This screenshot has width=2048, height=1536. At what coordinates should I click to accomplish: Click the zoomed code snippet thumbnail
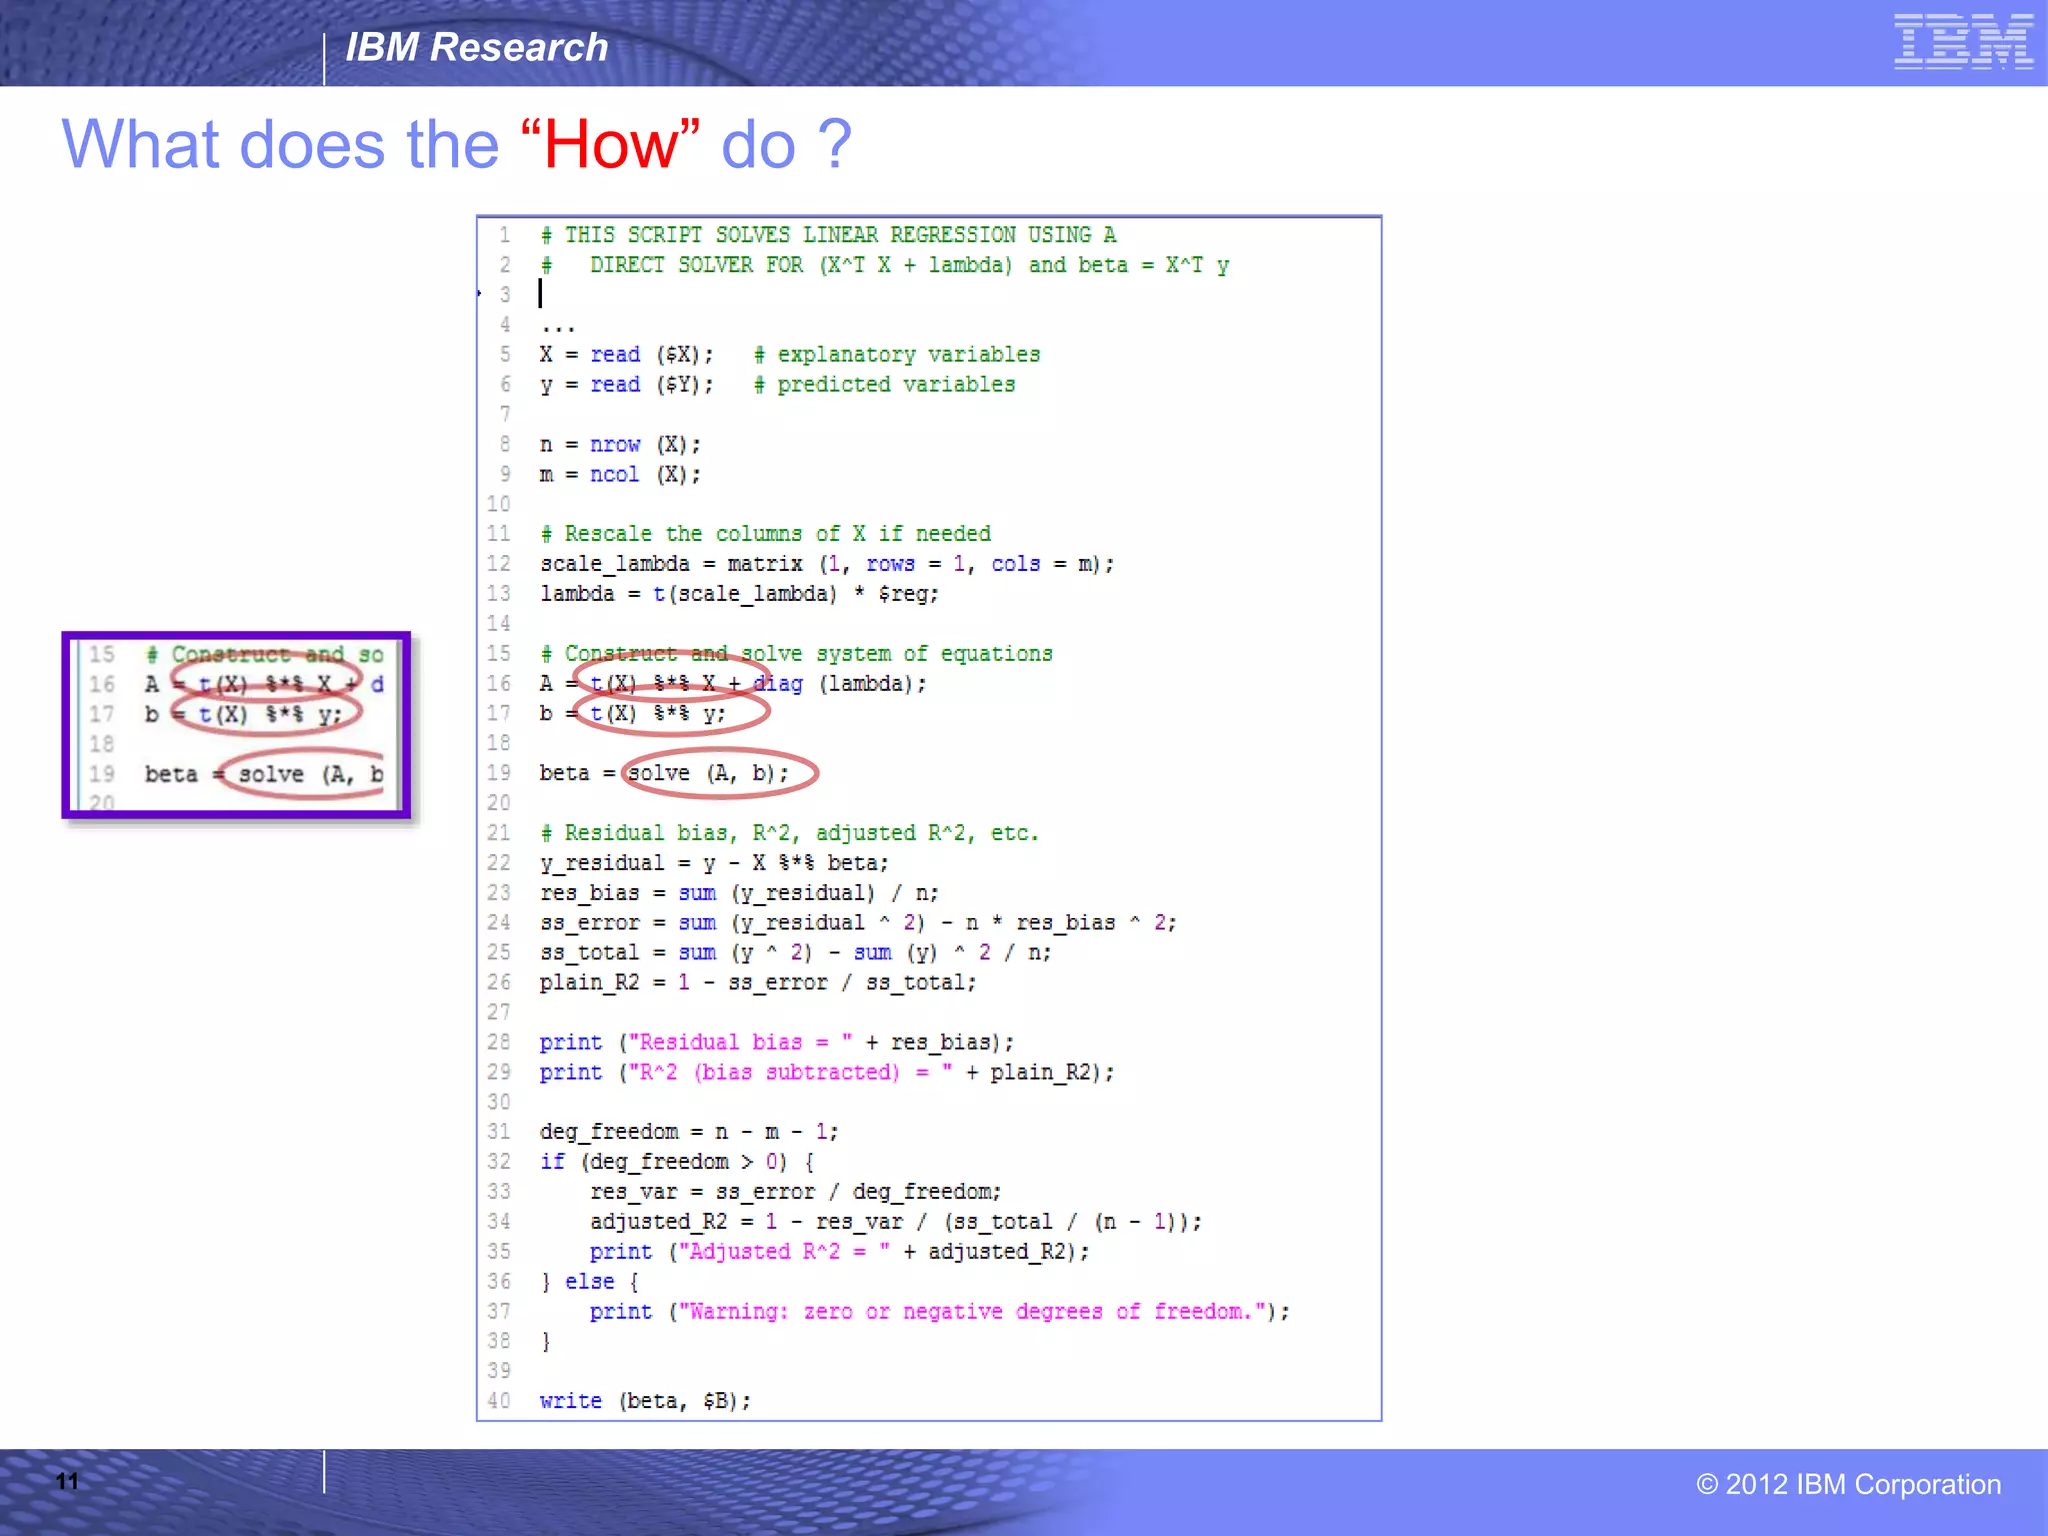click(237, 725)
